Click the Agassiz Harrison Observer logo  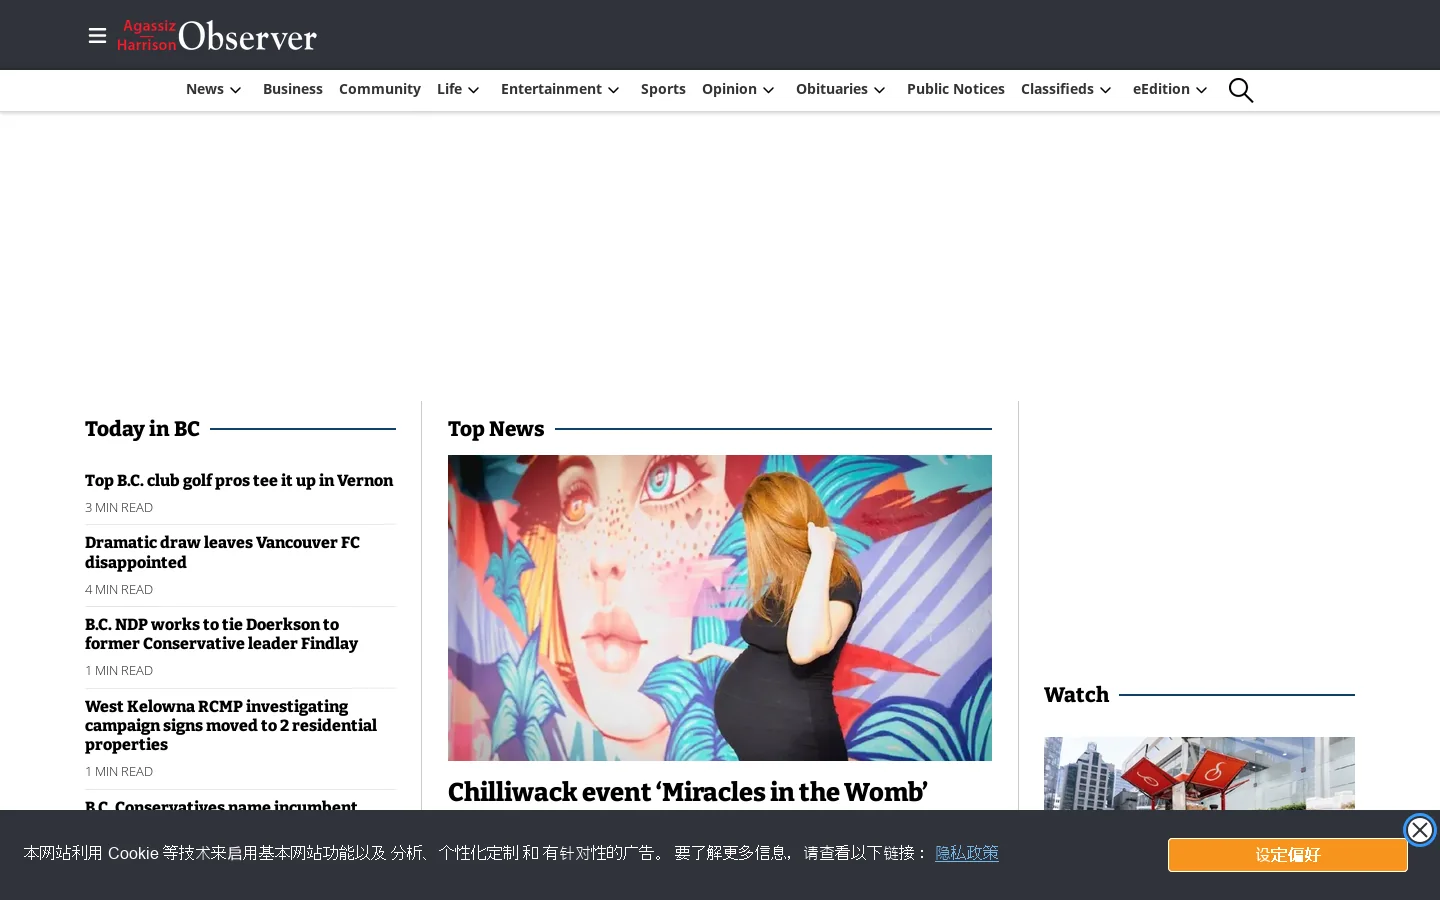(x=217, y=35)
